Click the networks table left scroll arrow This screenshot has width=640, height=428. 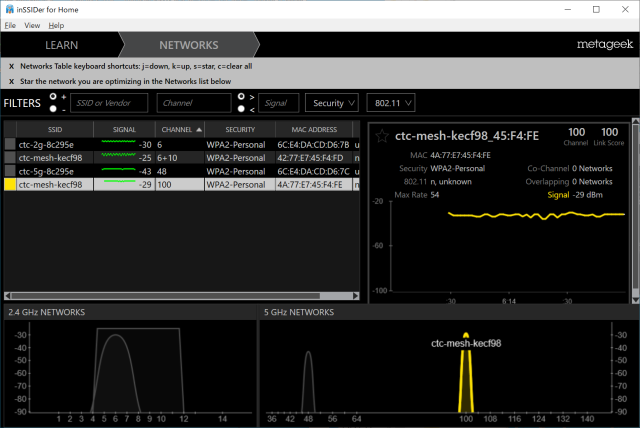coord(8,295)
